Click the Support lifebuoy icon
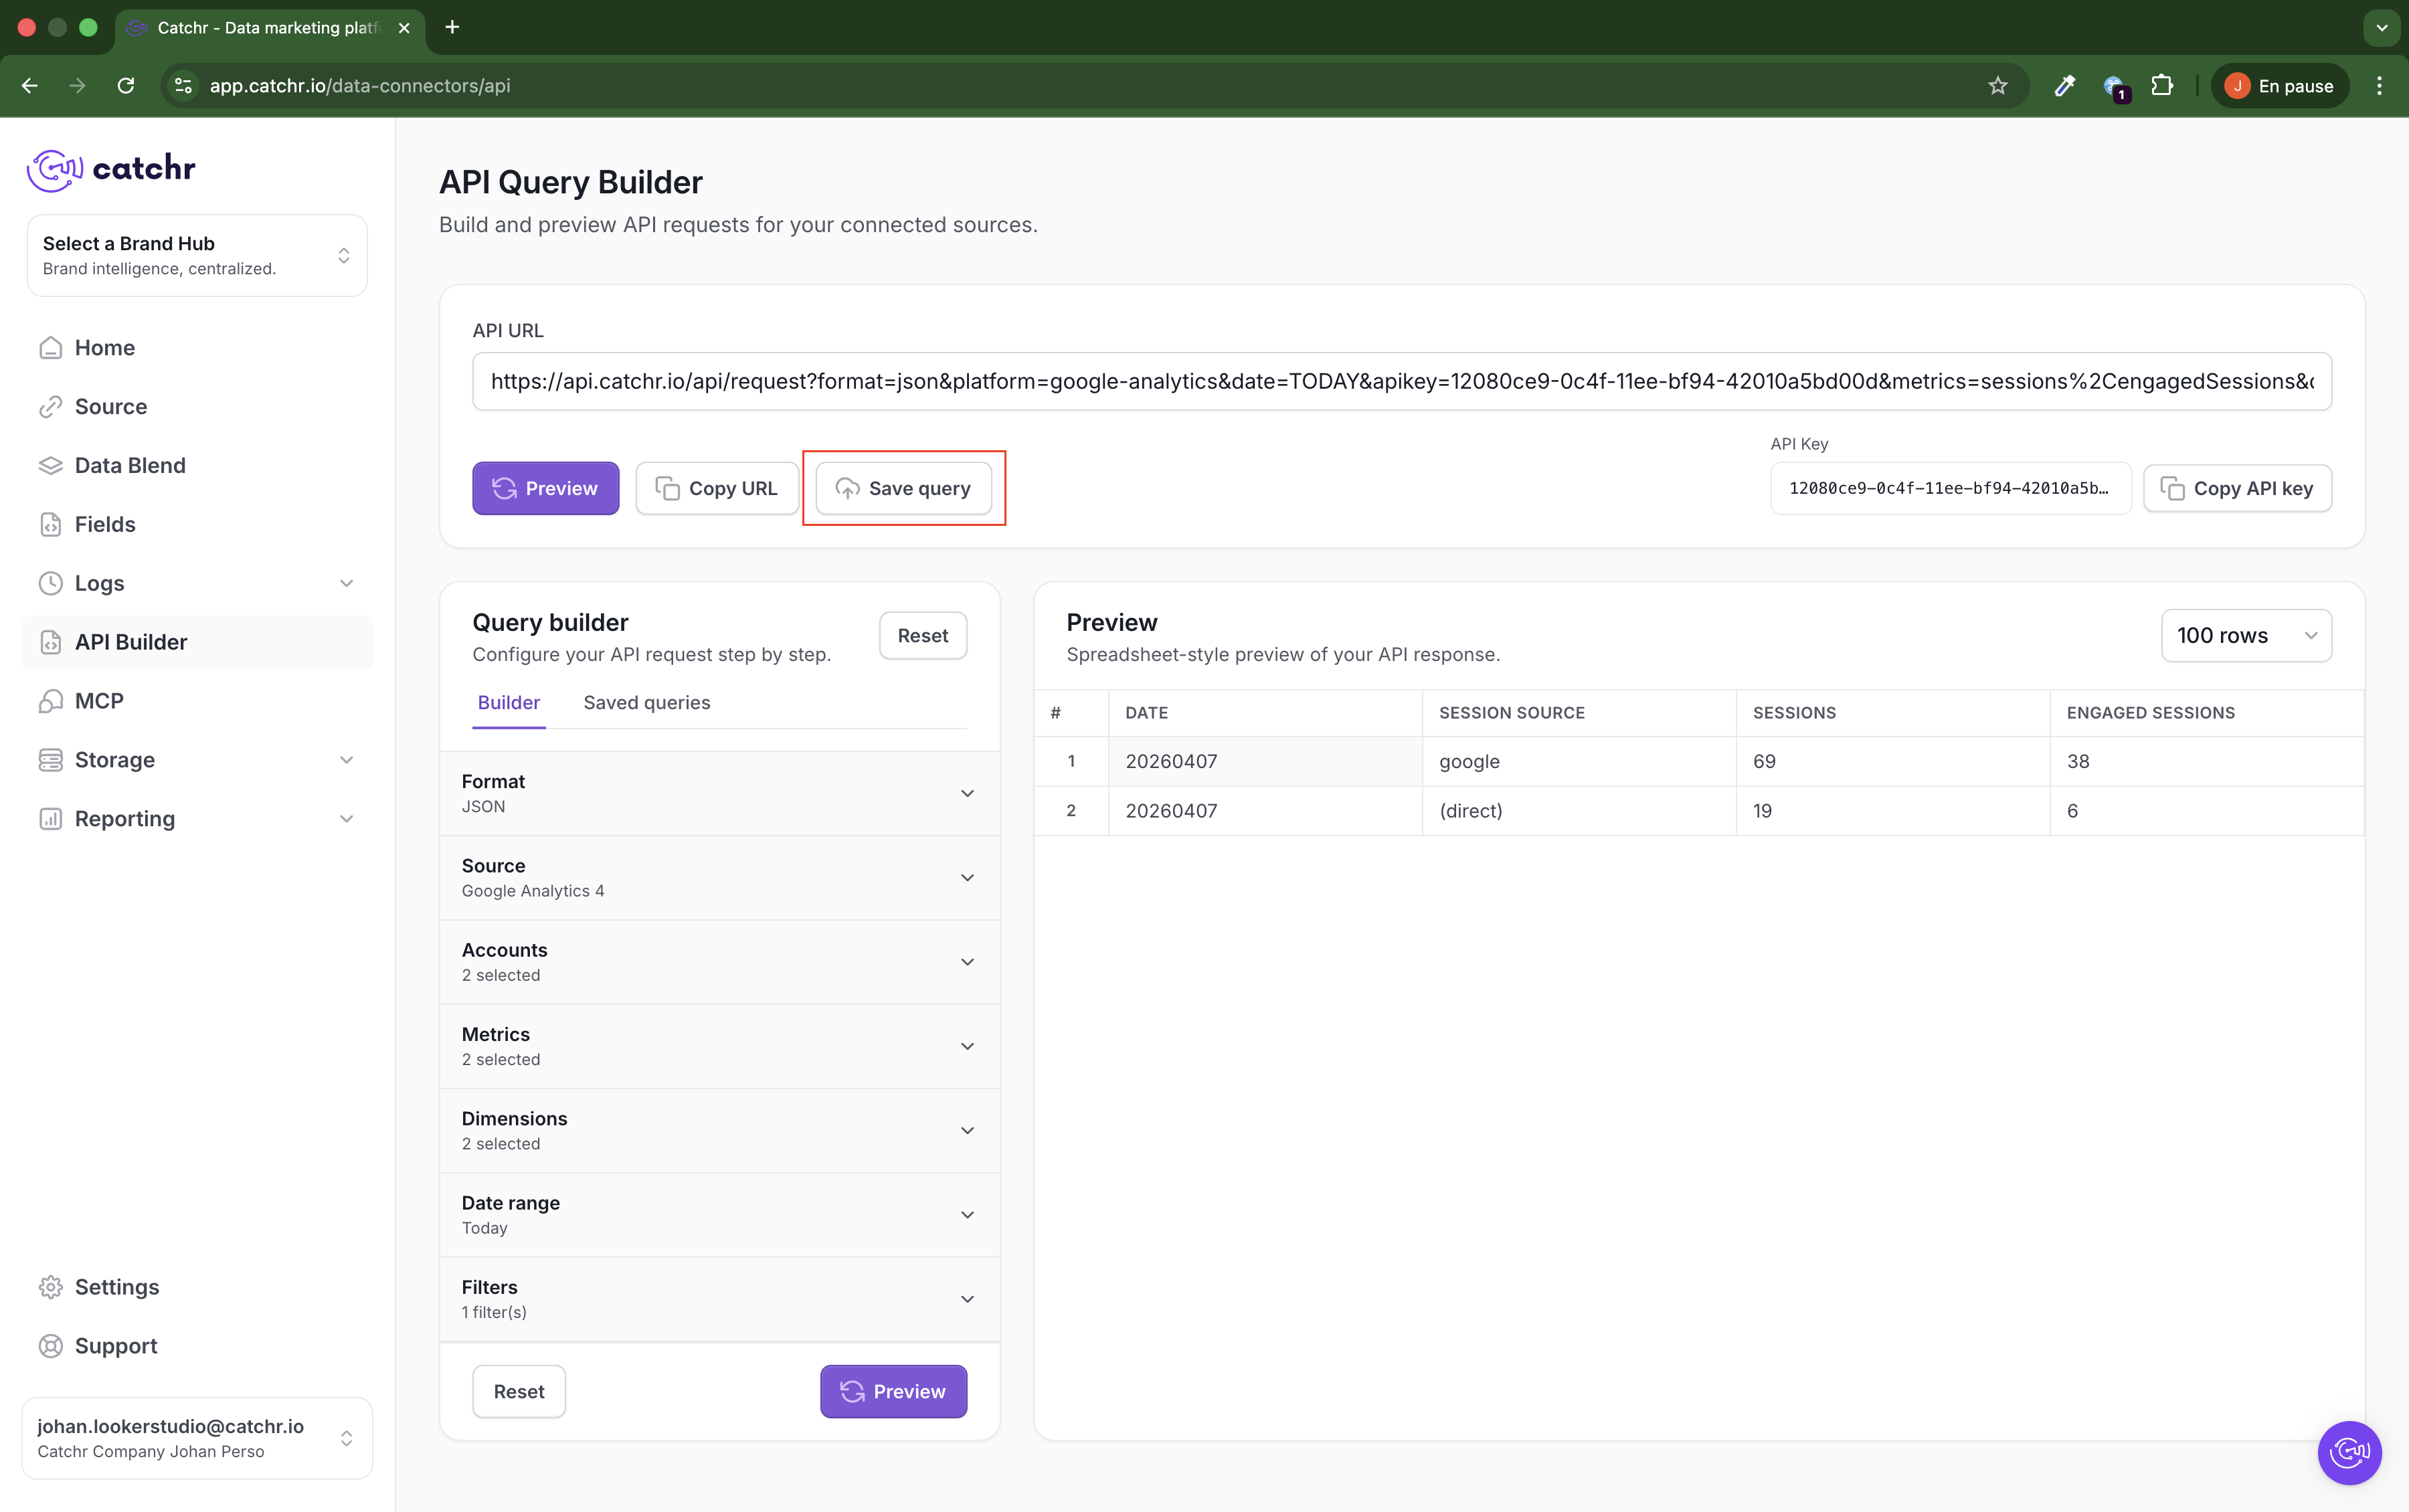The width and height of the screenshot is (2409, 1512). [x=50, y=1346]
